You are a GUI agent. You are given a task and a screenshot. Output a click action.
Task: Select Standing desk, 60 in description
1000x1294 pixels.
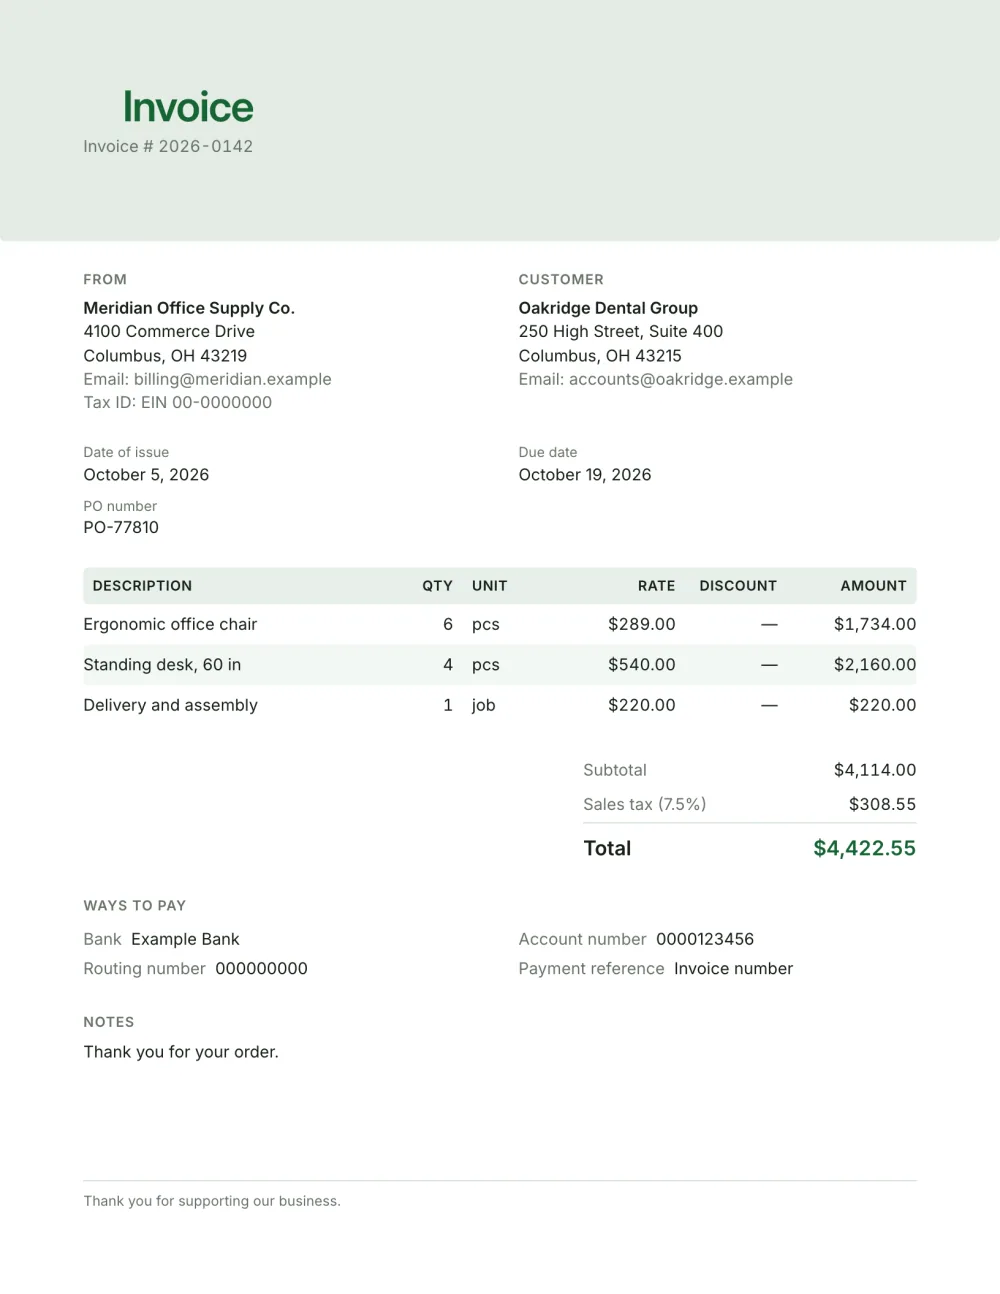(162, 665)
